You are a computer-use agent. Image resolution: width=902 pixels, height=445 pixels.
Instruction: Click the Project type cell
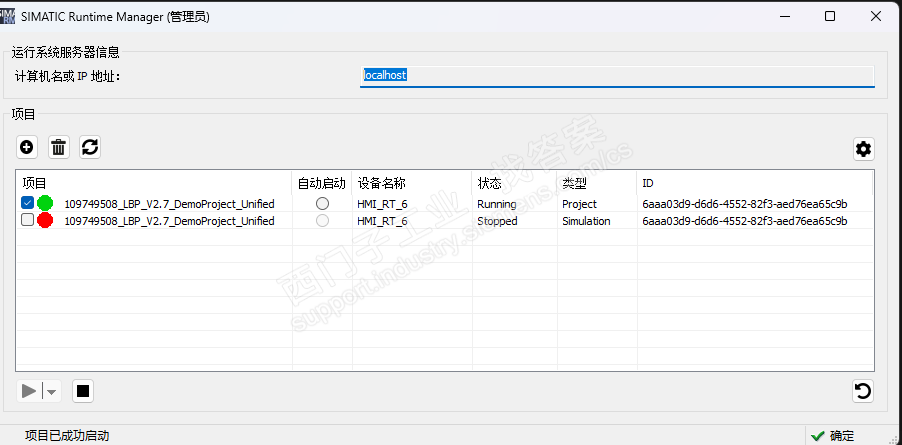coord(579,204)
